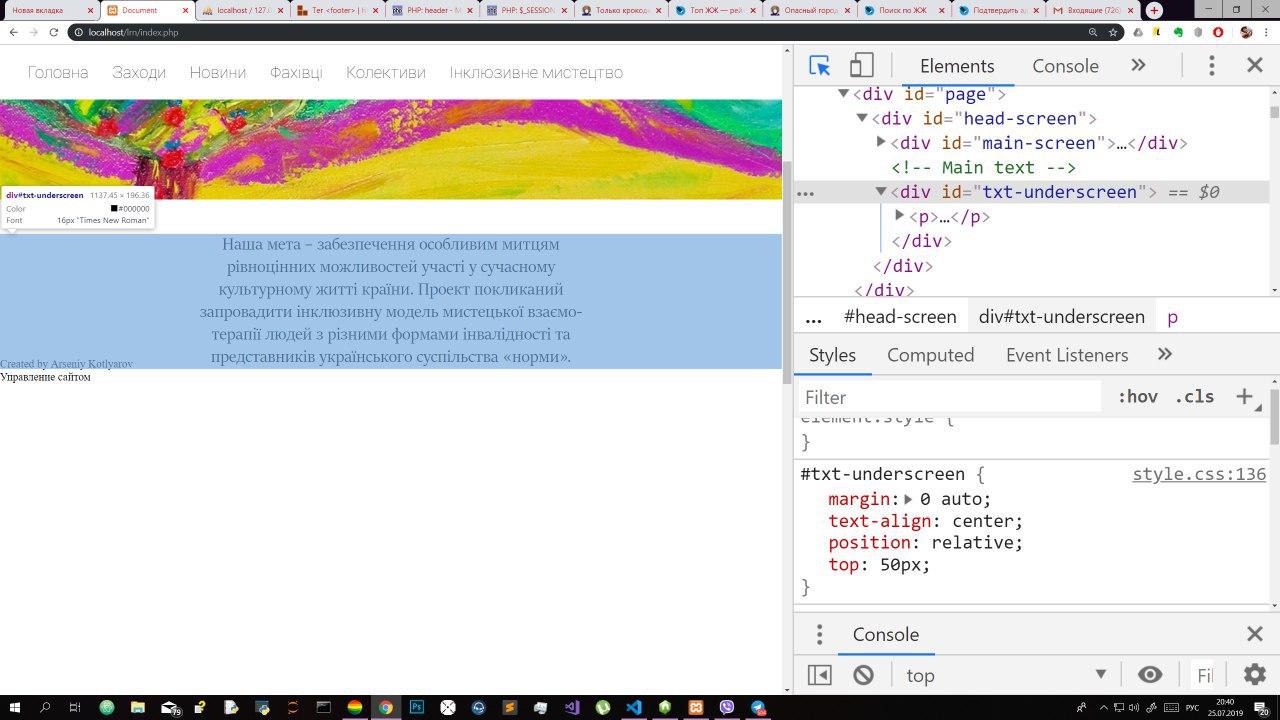The width and height of the screenshot is (1280, 720).
Task: Open the top JavaScript context dropdown
Action: (x=1006, y=675)
